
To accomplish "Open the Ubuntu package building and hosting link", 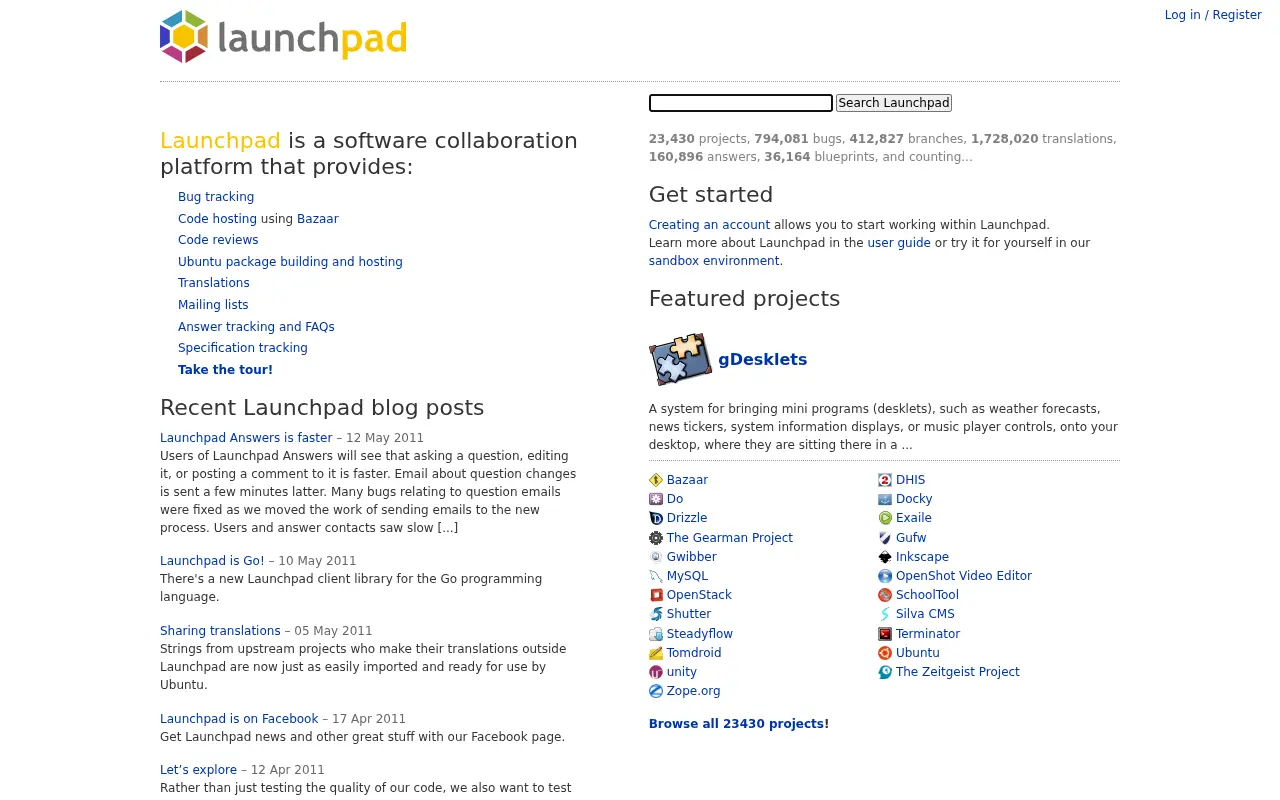I will [x=290, y=262].
